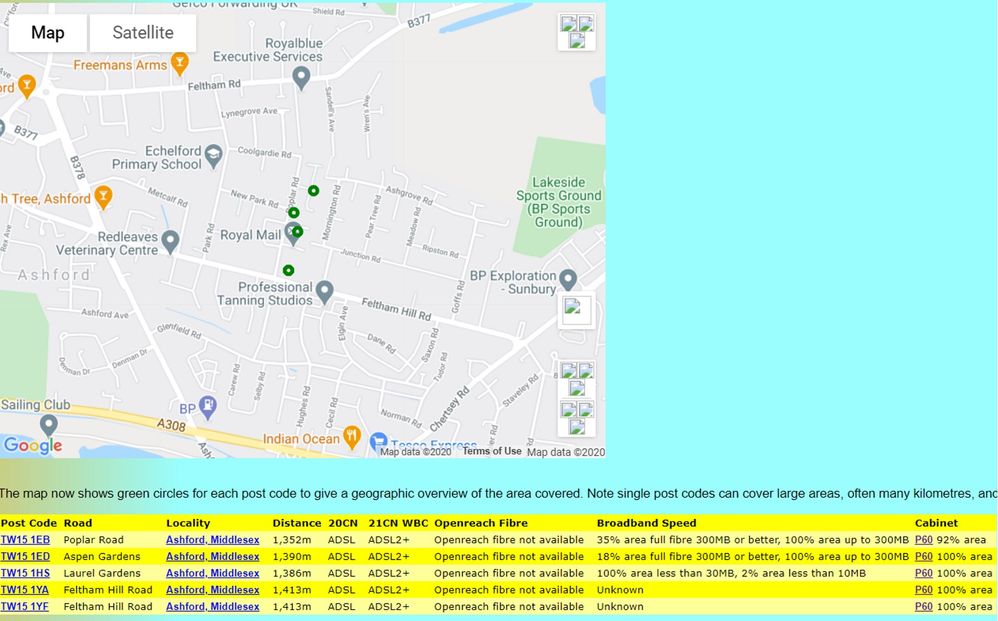Viewport: 998px width, 621px height.
Task: Open the Redleaves Veterinary Centre map pin
Action: click(x=170, y=241)
